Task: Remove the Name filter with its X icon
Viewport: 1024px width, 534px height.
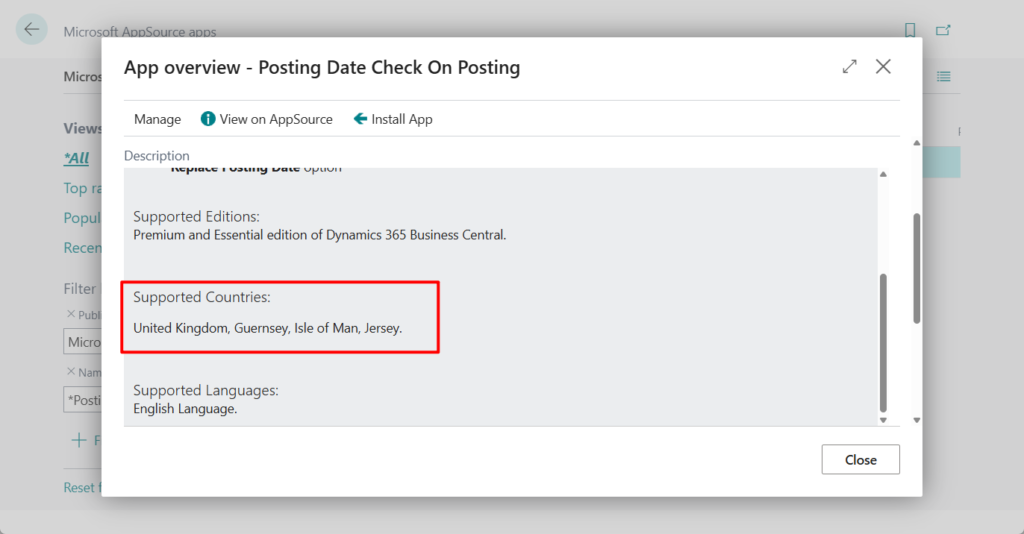Action: (x=70, y=372)
